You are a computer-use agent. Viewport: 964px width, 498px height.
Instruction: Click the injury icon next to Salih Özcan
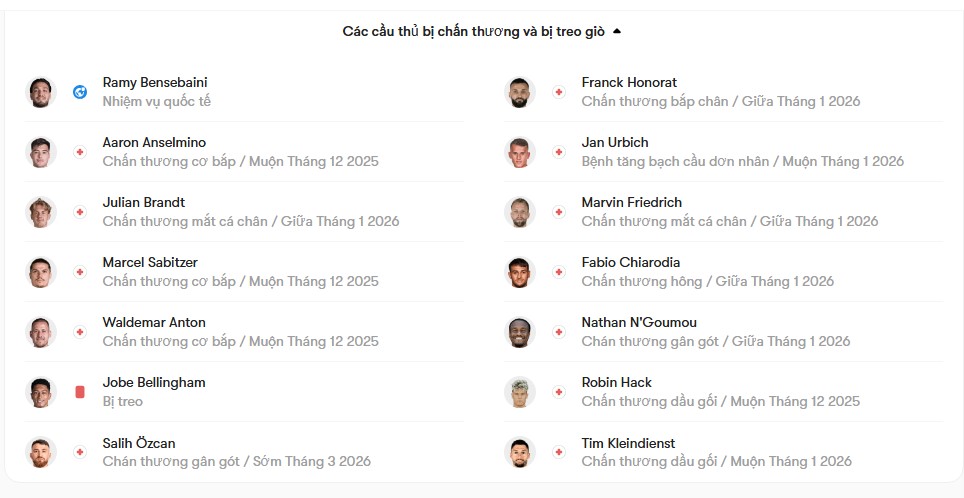80,452
